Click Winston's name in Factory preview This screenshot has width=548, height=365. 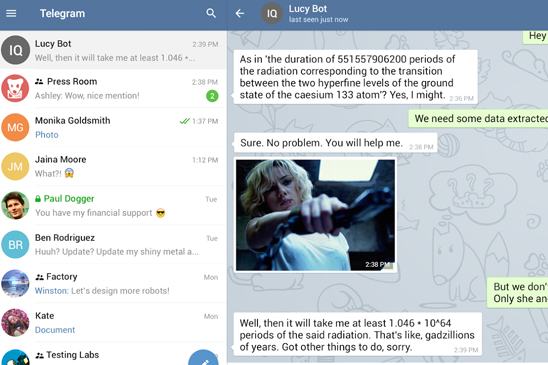[52, 291]
